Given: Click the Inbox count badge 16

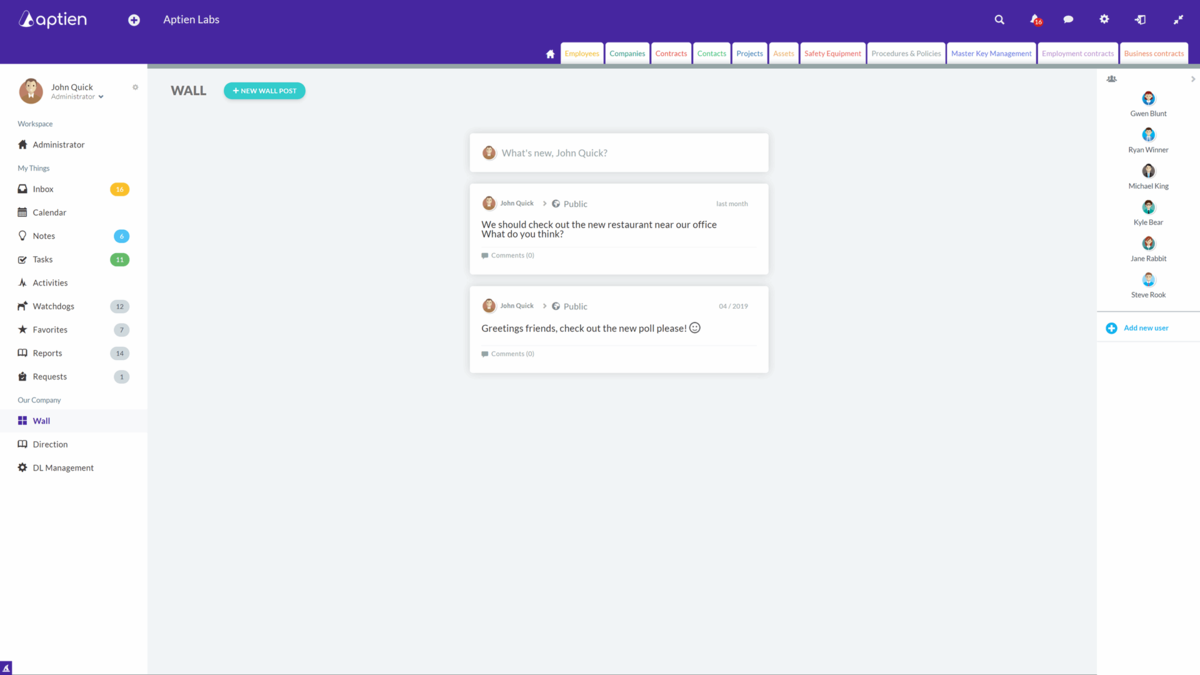Looking at the screenshot, I should tap(120, 189).
